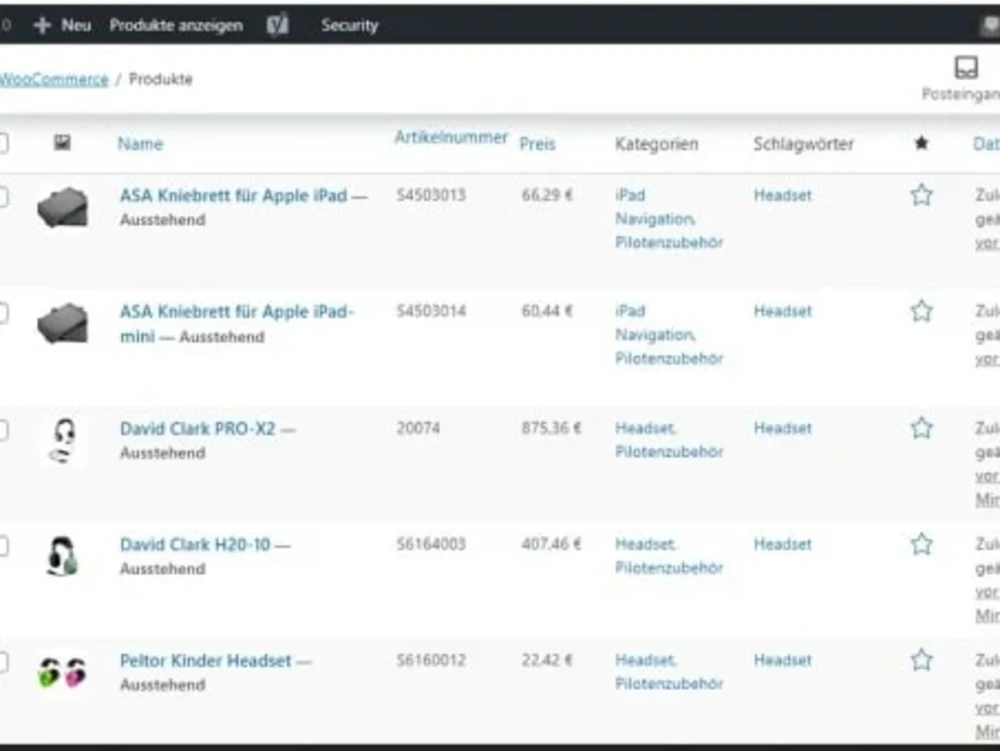Screen dimensions: 1000x751
Task: Click article number 56160012
Action: [431, 660]
